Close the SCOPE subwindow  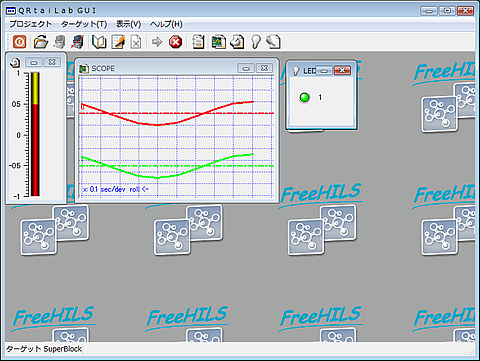(x=264, y=68)
